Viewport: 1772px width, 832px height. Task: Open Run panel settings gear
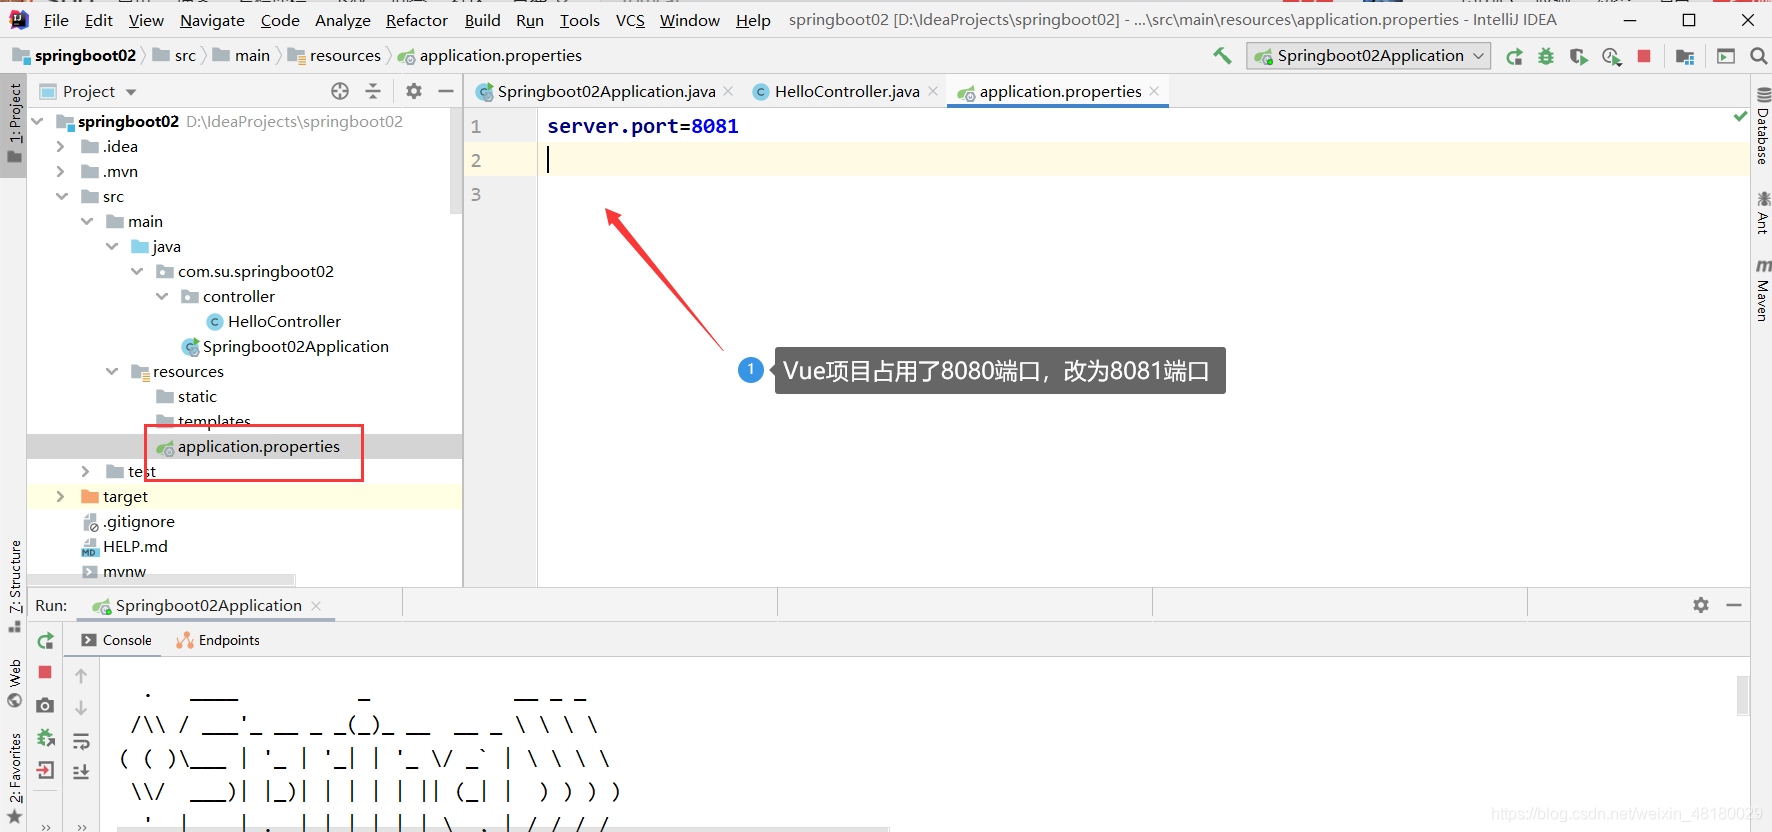pyautogui.click(x=1701, y=605)
